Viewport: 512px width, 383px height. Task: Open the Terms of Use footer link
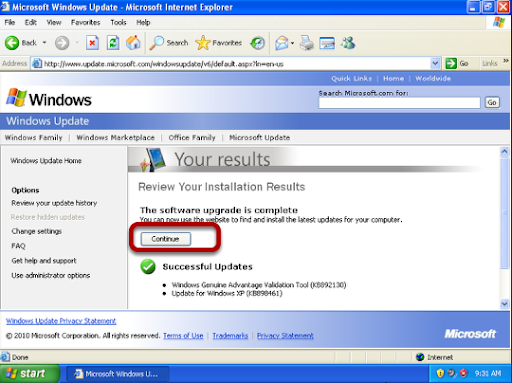(x=183, y=336)
